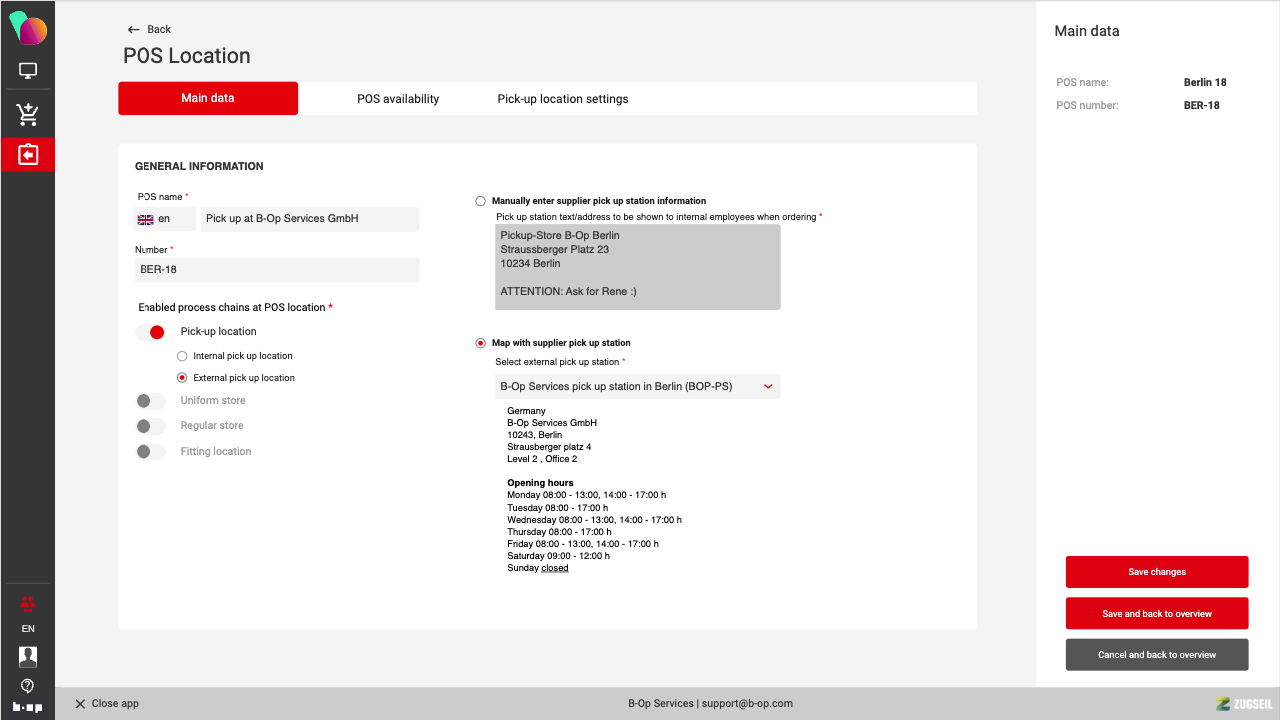The width and height of the screenshot is (1280, 720).
Task: Open the help question mark icon
Action: (28, 685)
